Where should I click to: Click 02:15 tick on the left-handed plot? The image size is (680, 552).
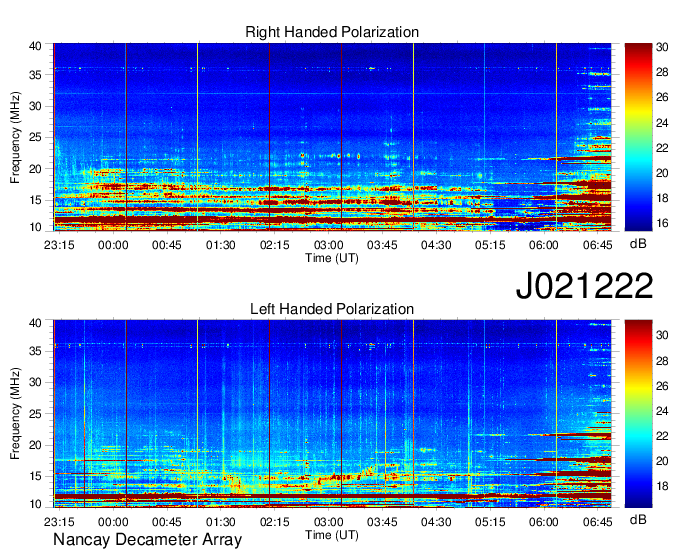[x=275, y=522]
